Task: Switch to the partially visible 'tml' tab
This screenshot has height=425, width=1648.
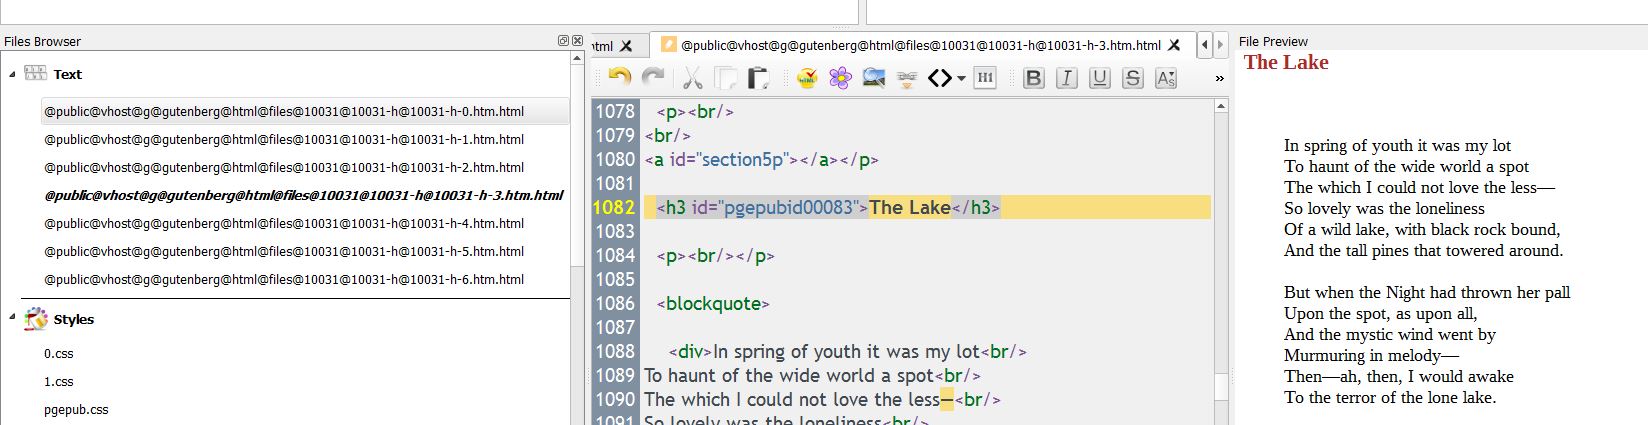Action: (x=602, y=46)
